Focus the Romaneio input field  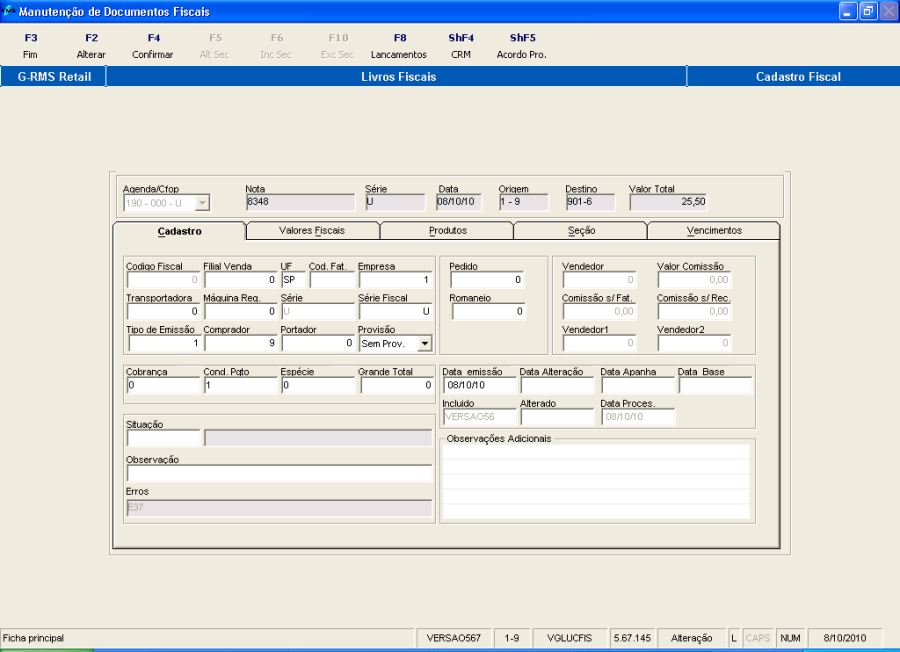(x=486, y=313)
